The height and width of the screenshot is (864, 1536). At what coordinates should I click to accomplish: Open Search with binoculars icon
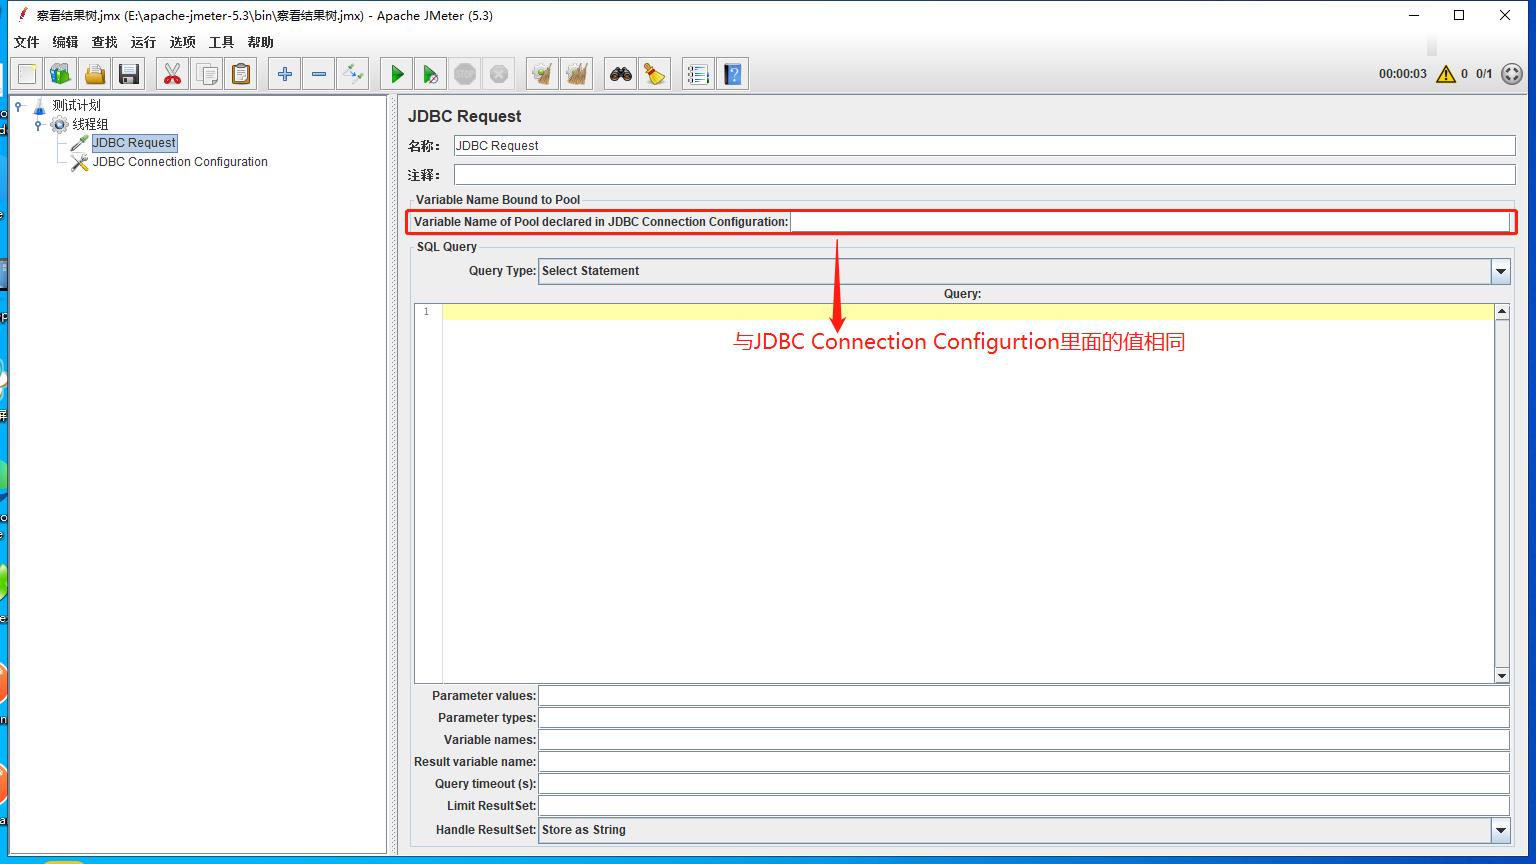coord(621,74)
